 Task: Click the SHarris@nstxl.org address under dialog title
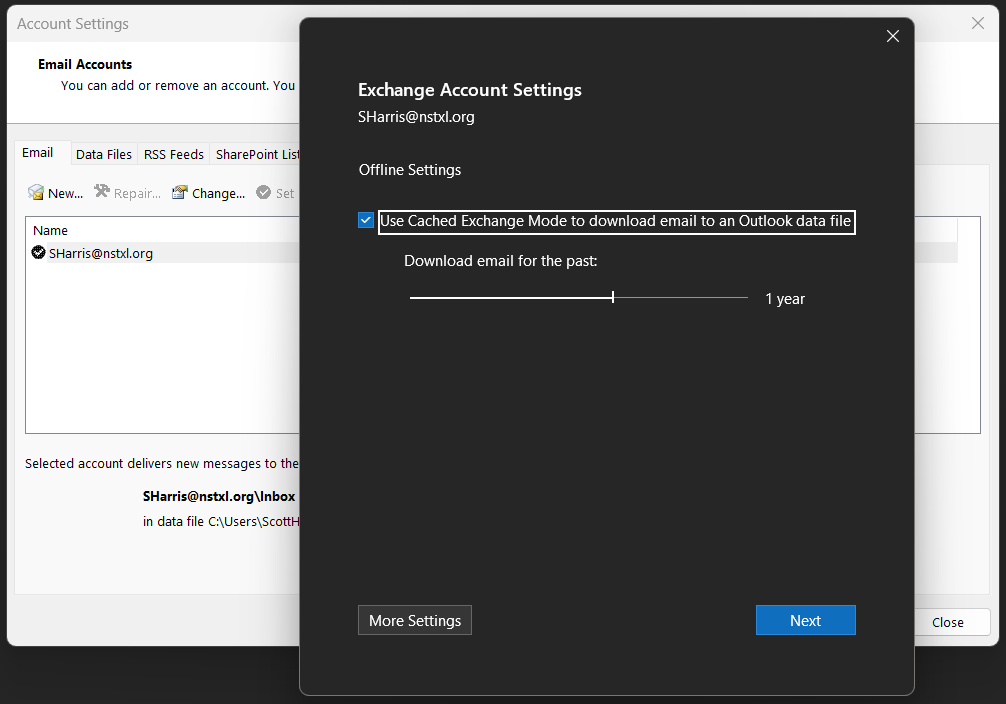[x=416, y=117]
